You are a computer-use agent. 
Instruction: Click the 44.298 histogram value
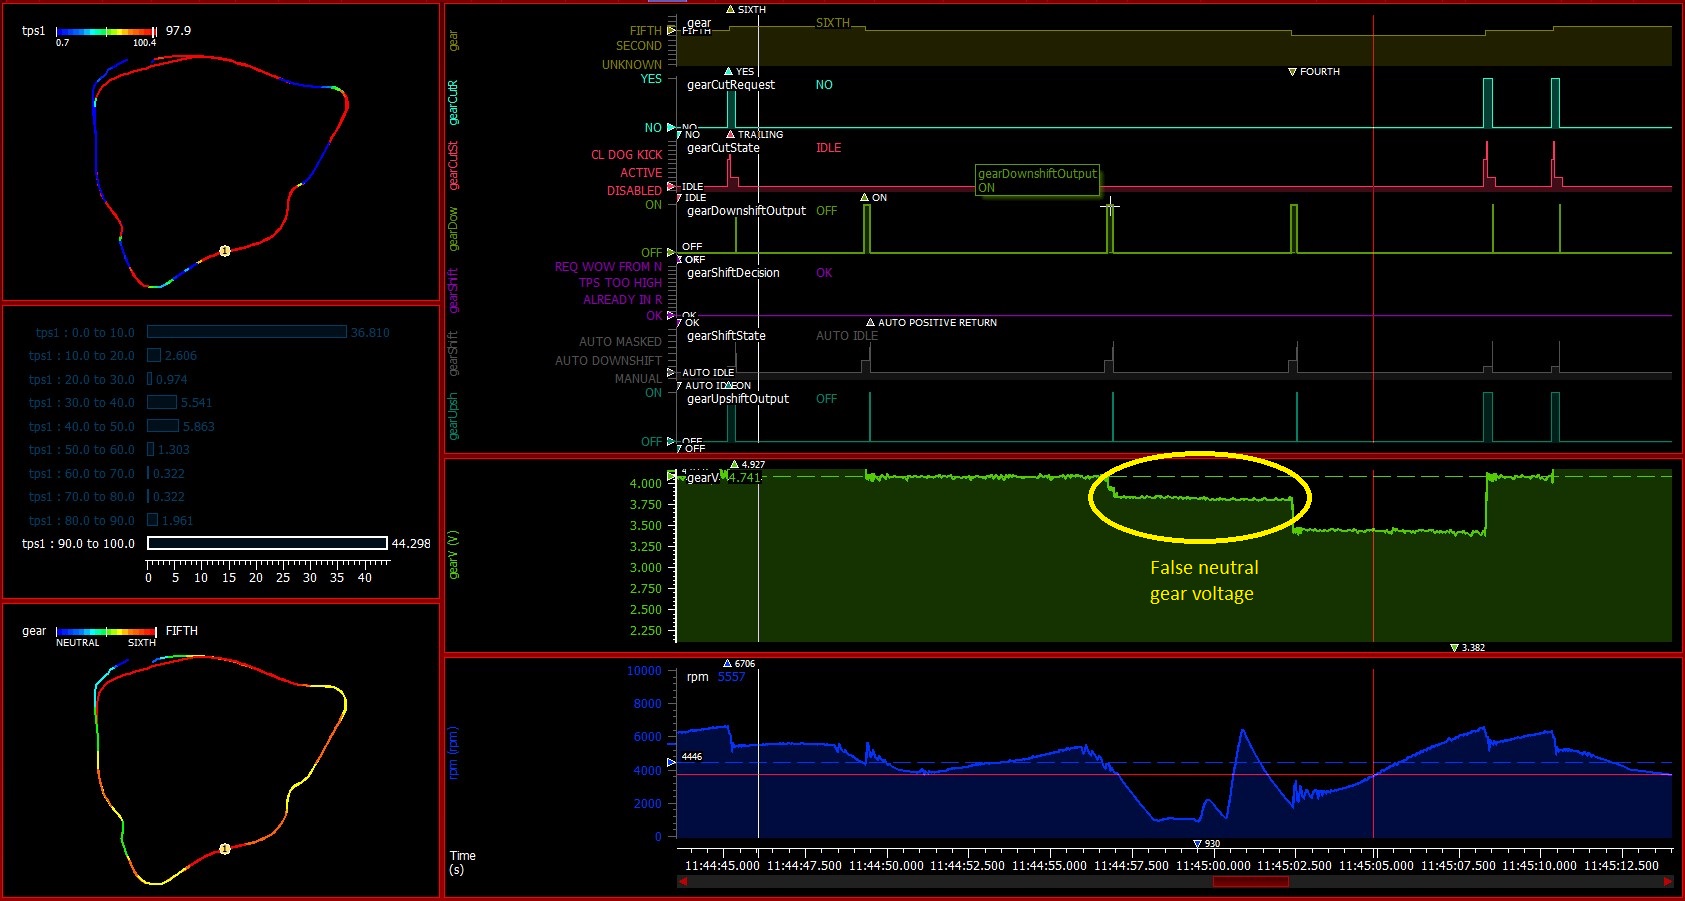411,544
